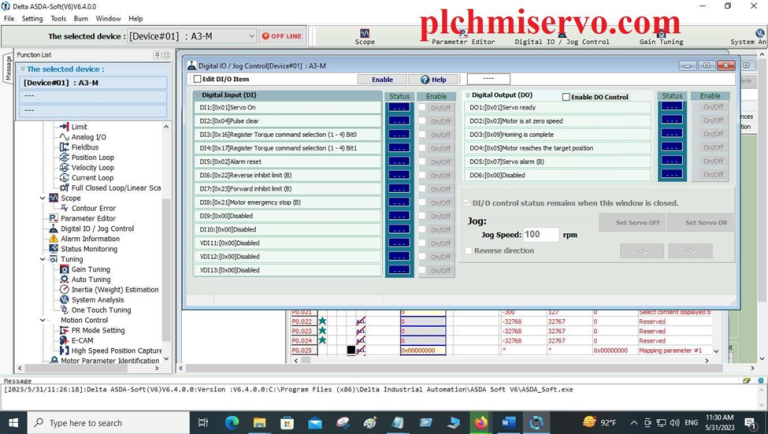Open the Tools menu
768x434 pixels.
[58, 19]
